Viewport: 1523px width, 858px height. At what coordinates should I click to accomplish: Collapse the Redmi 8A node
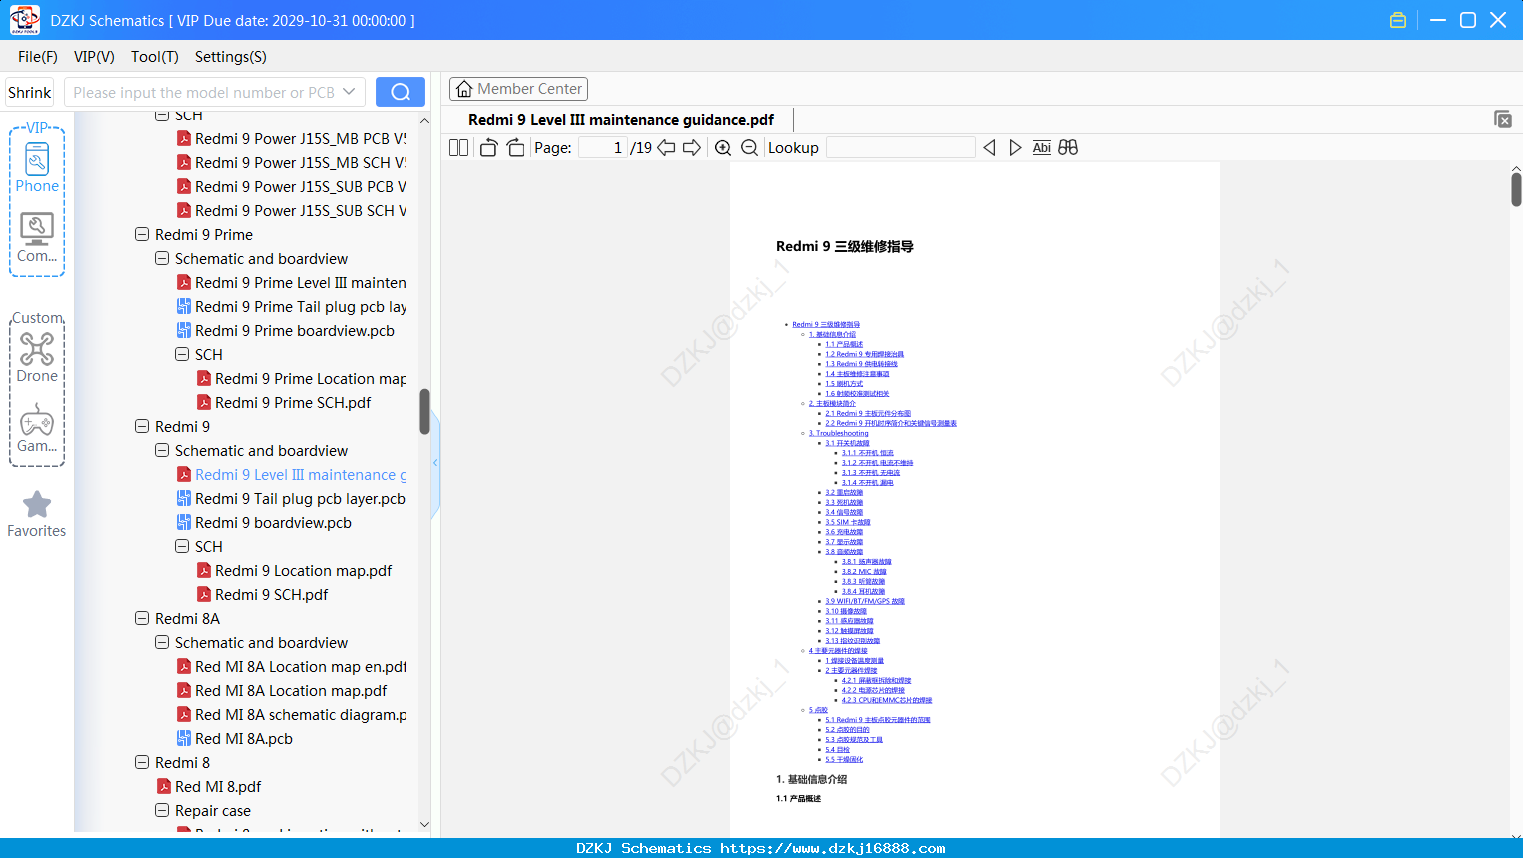pos(142,618)
